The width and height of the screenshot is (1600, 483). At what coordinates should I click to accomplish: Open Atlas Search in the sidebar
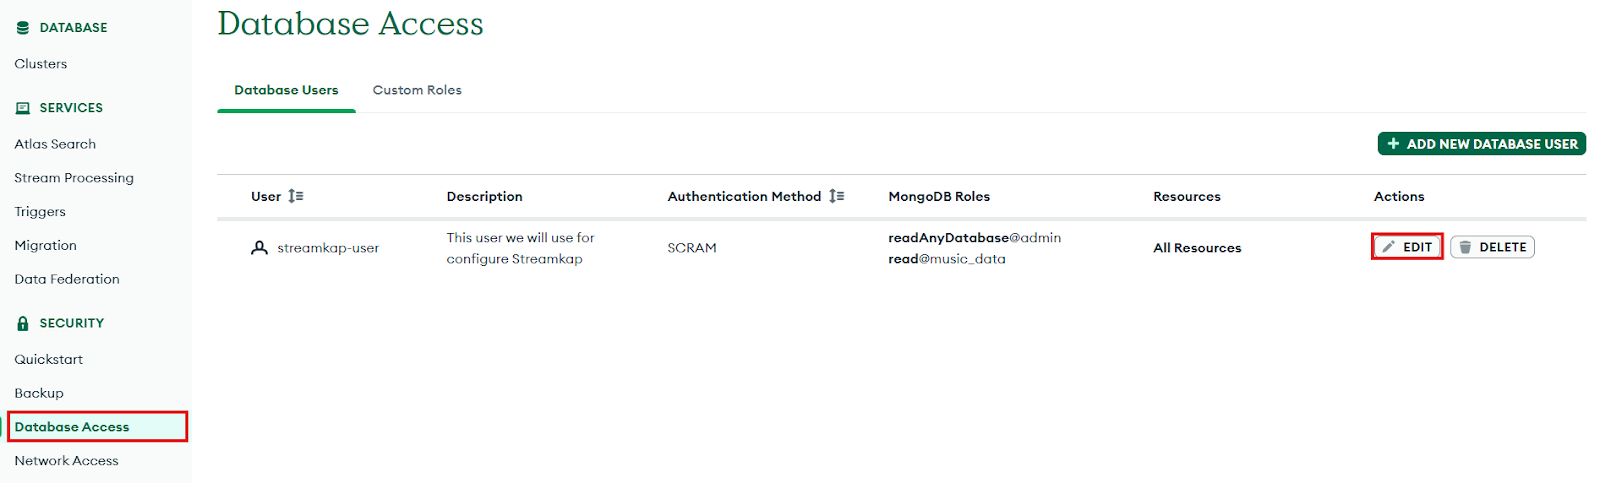point(55,144)
